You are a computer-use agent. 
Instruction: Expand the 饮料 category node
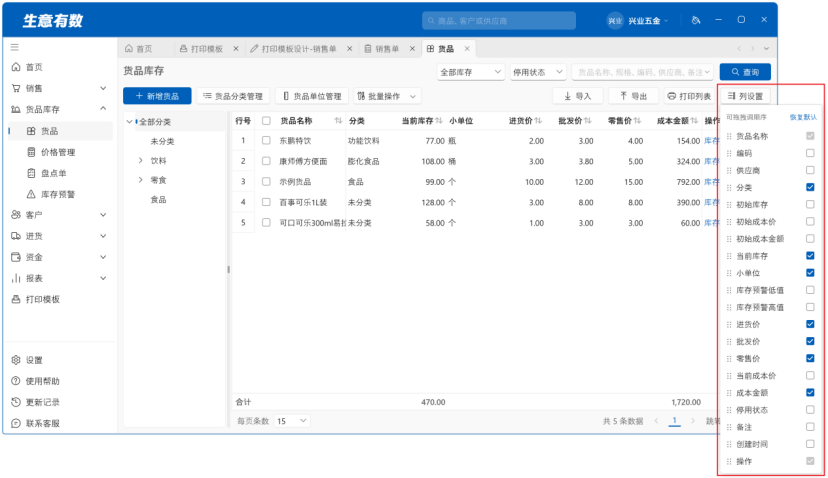140,161
